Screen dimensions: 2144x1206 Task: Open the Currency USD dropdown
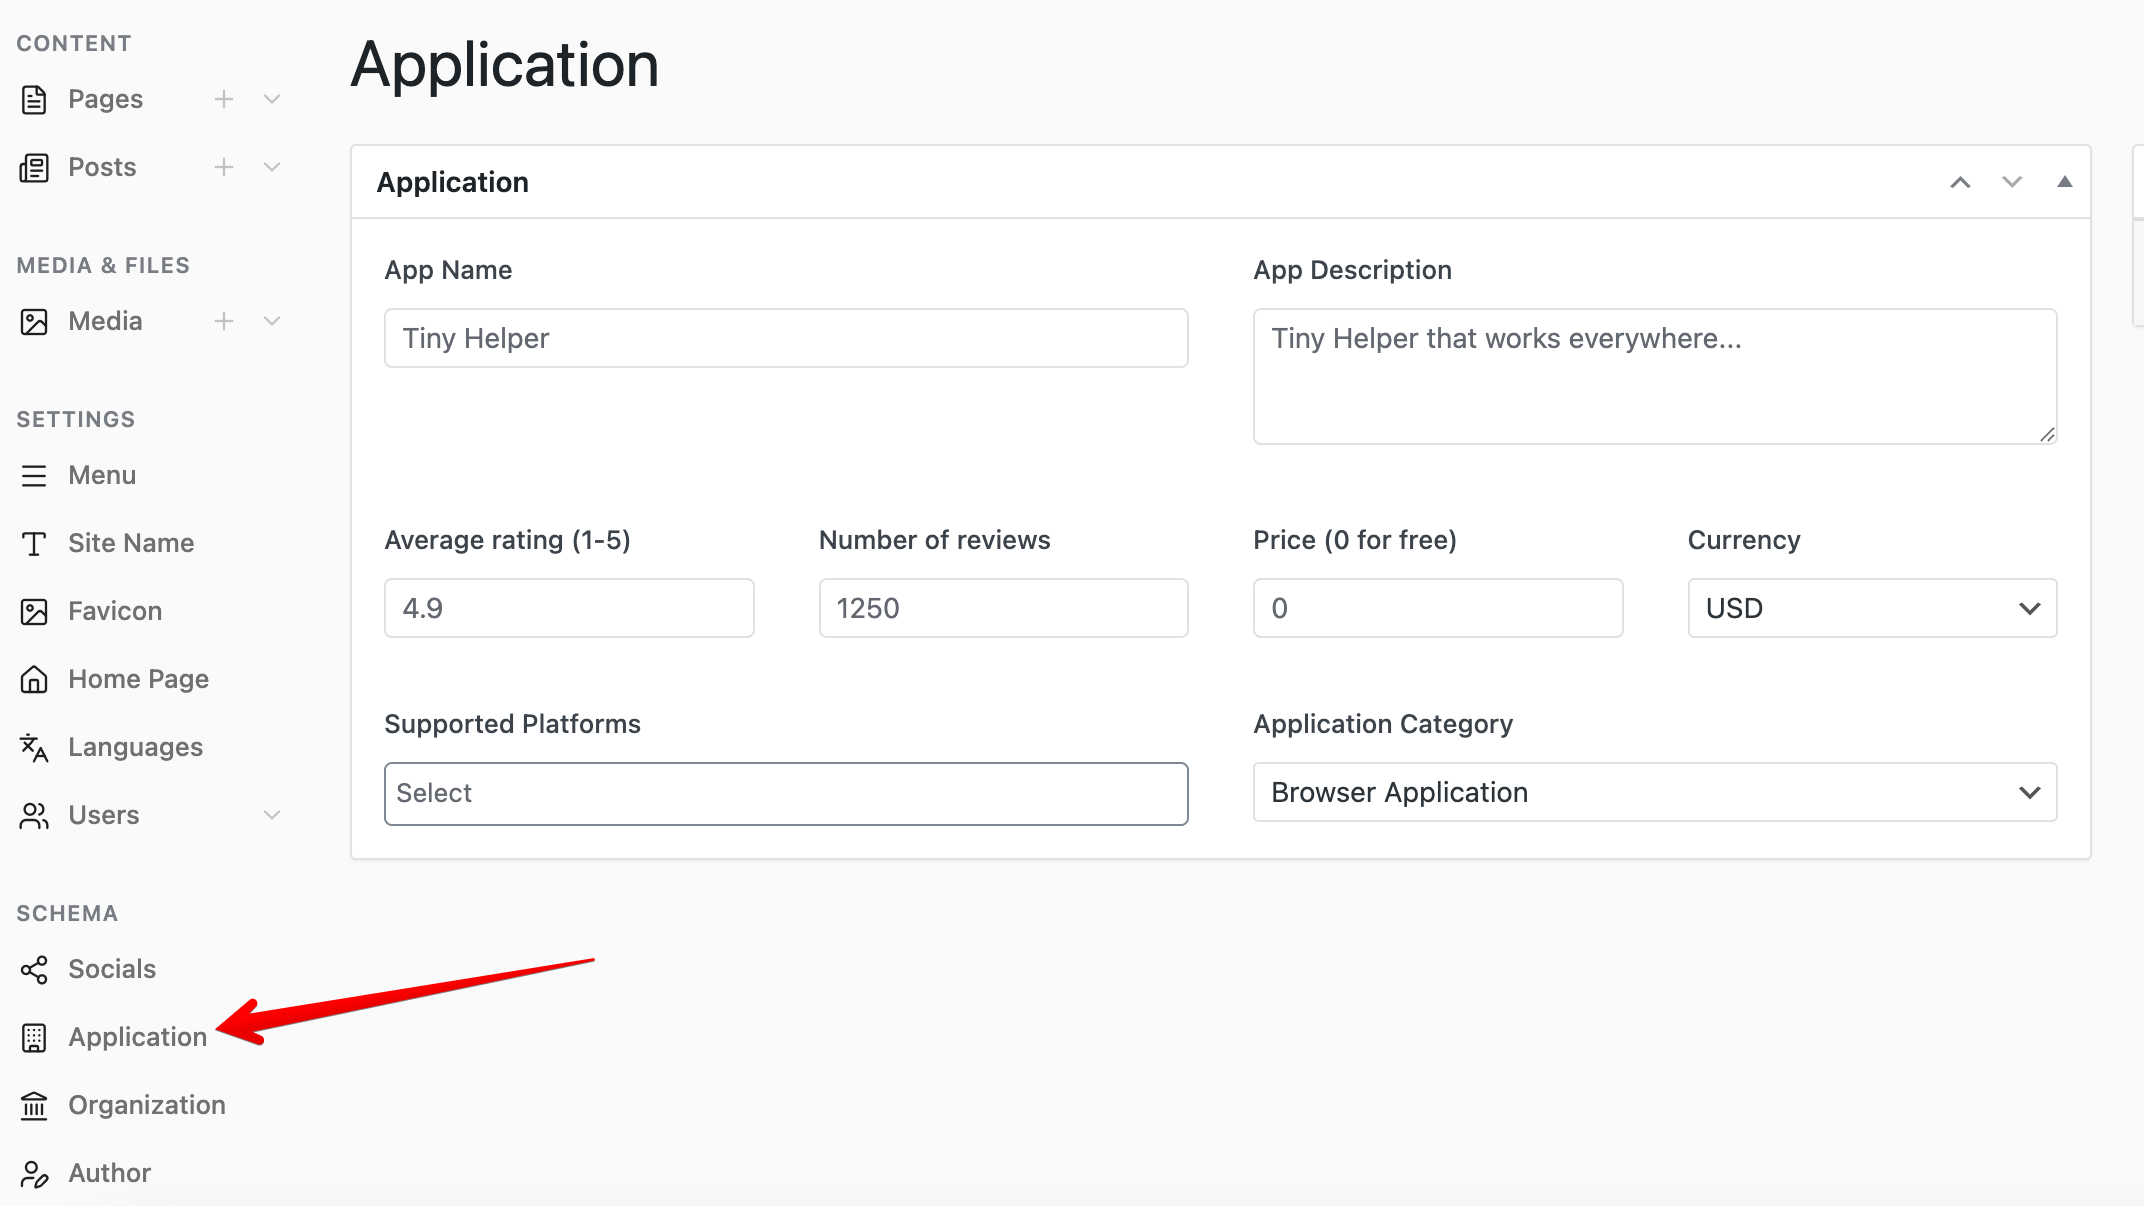point(1871,608)
